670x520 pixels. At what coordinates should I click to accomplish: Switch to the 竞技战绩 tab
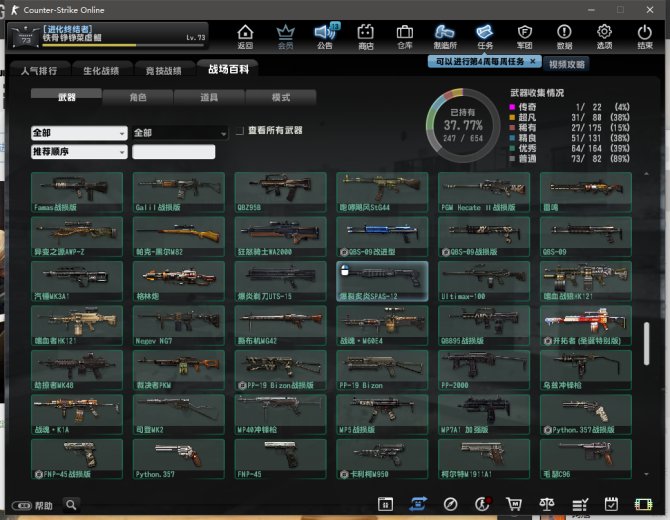click(x=164, y=71)
